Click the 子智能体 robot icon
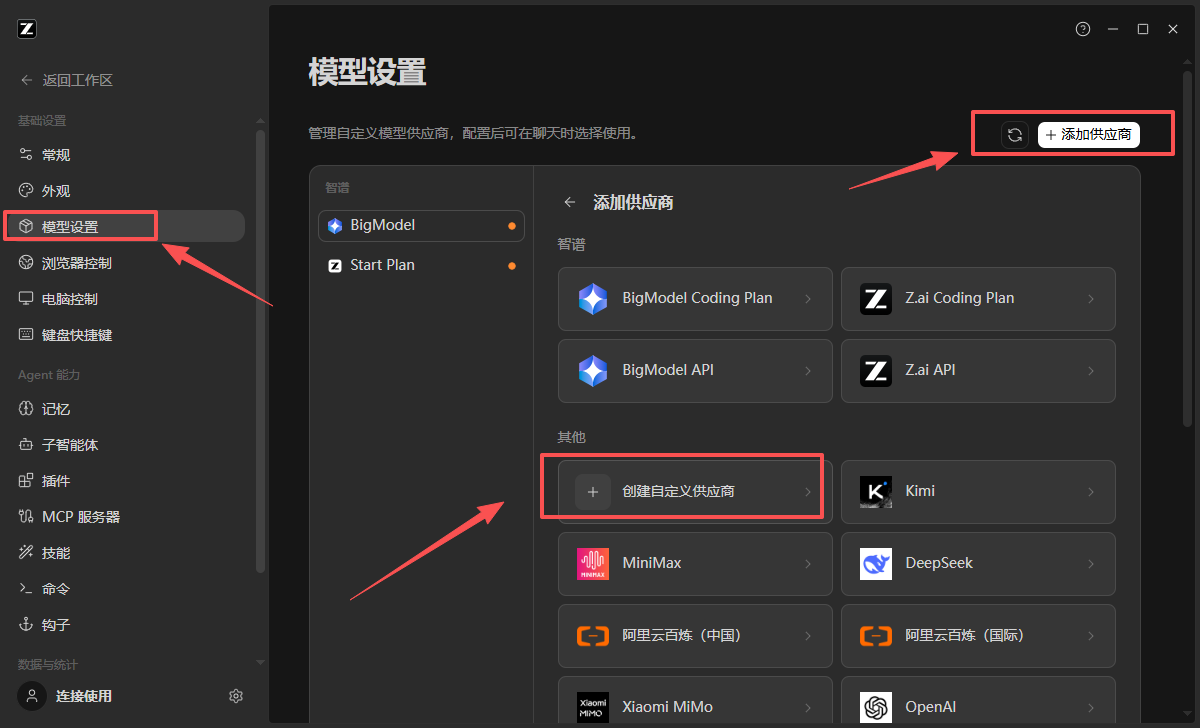Viewport: 1200px width, 728px height. click(x=27, y=445)
